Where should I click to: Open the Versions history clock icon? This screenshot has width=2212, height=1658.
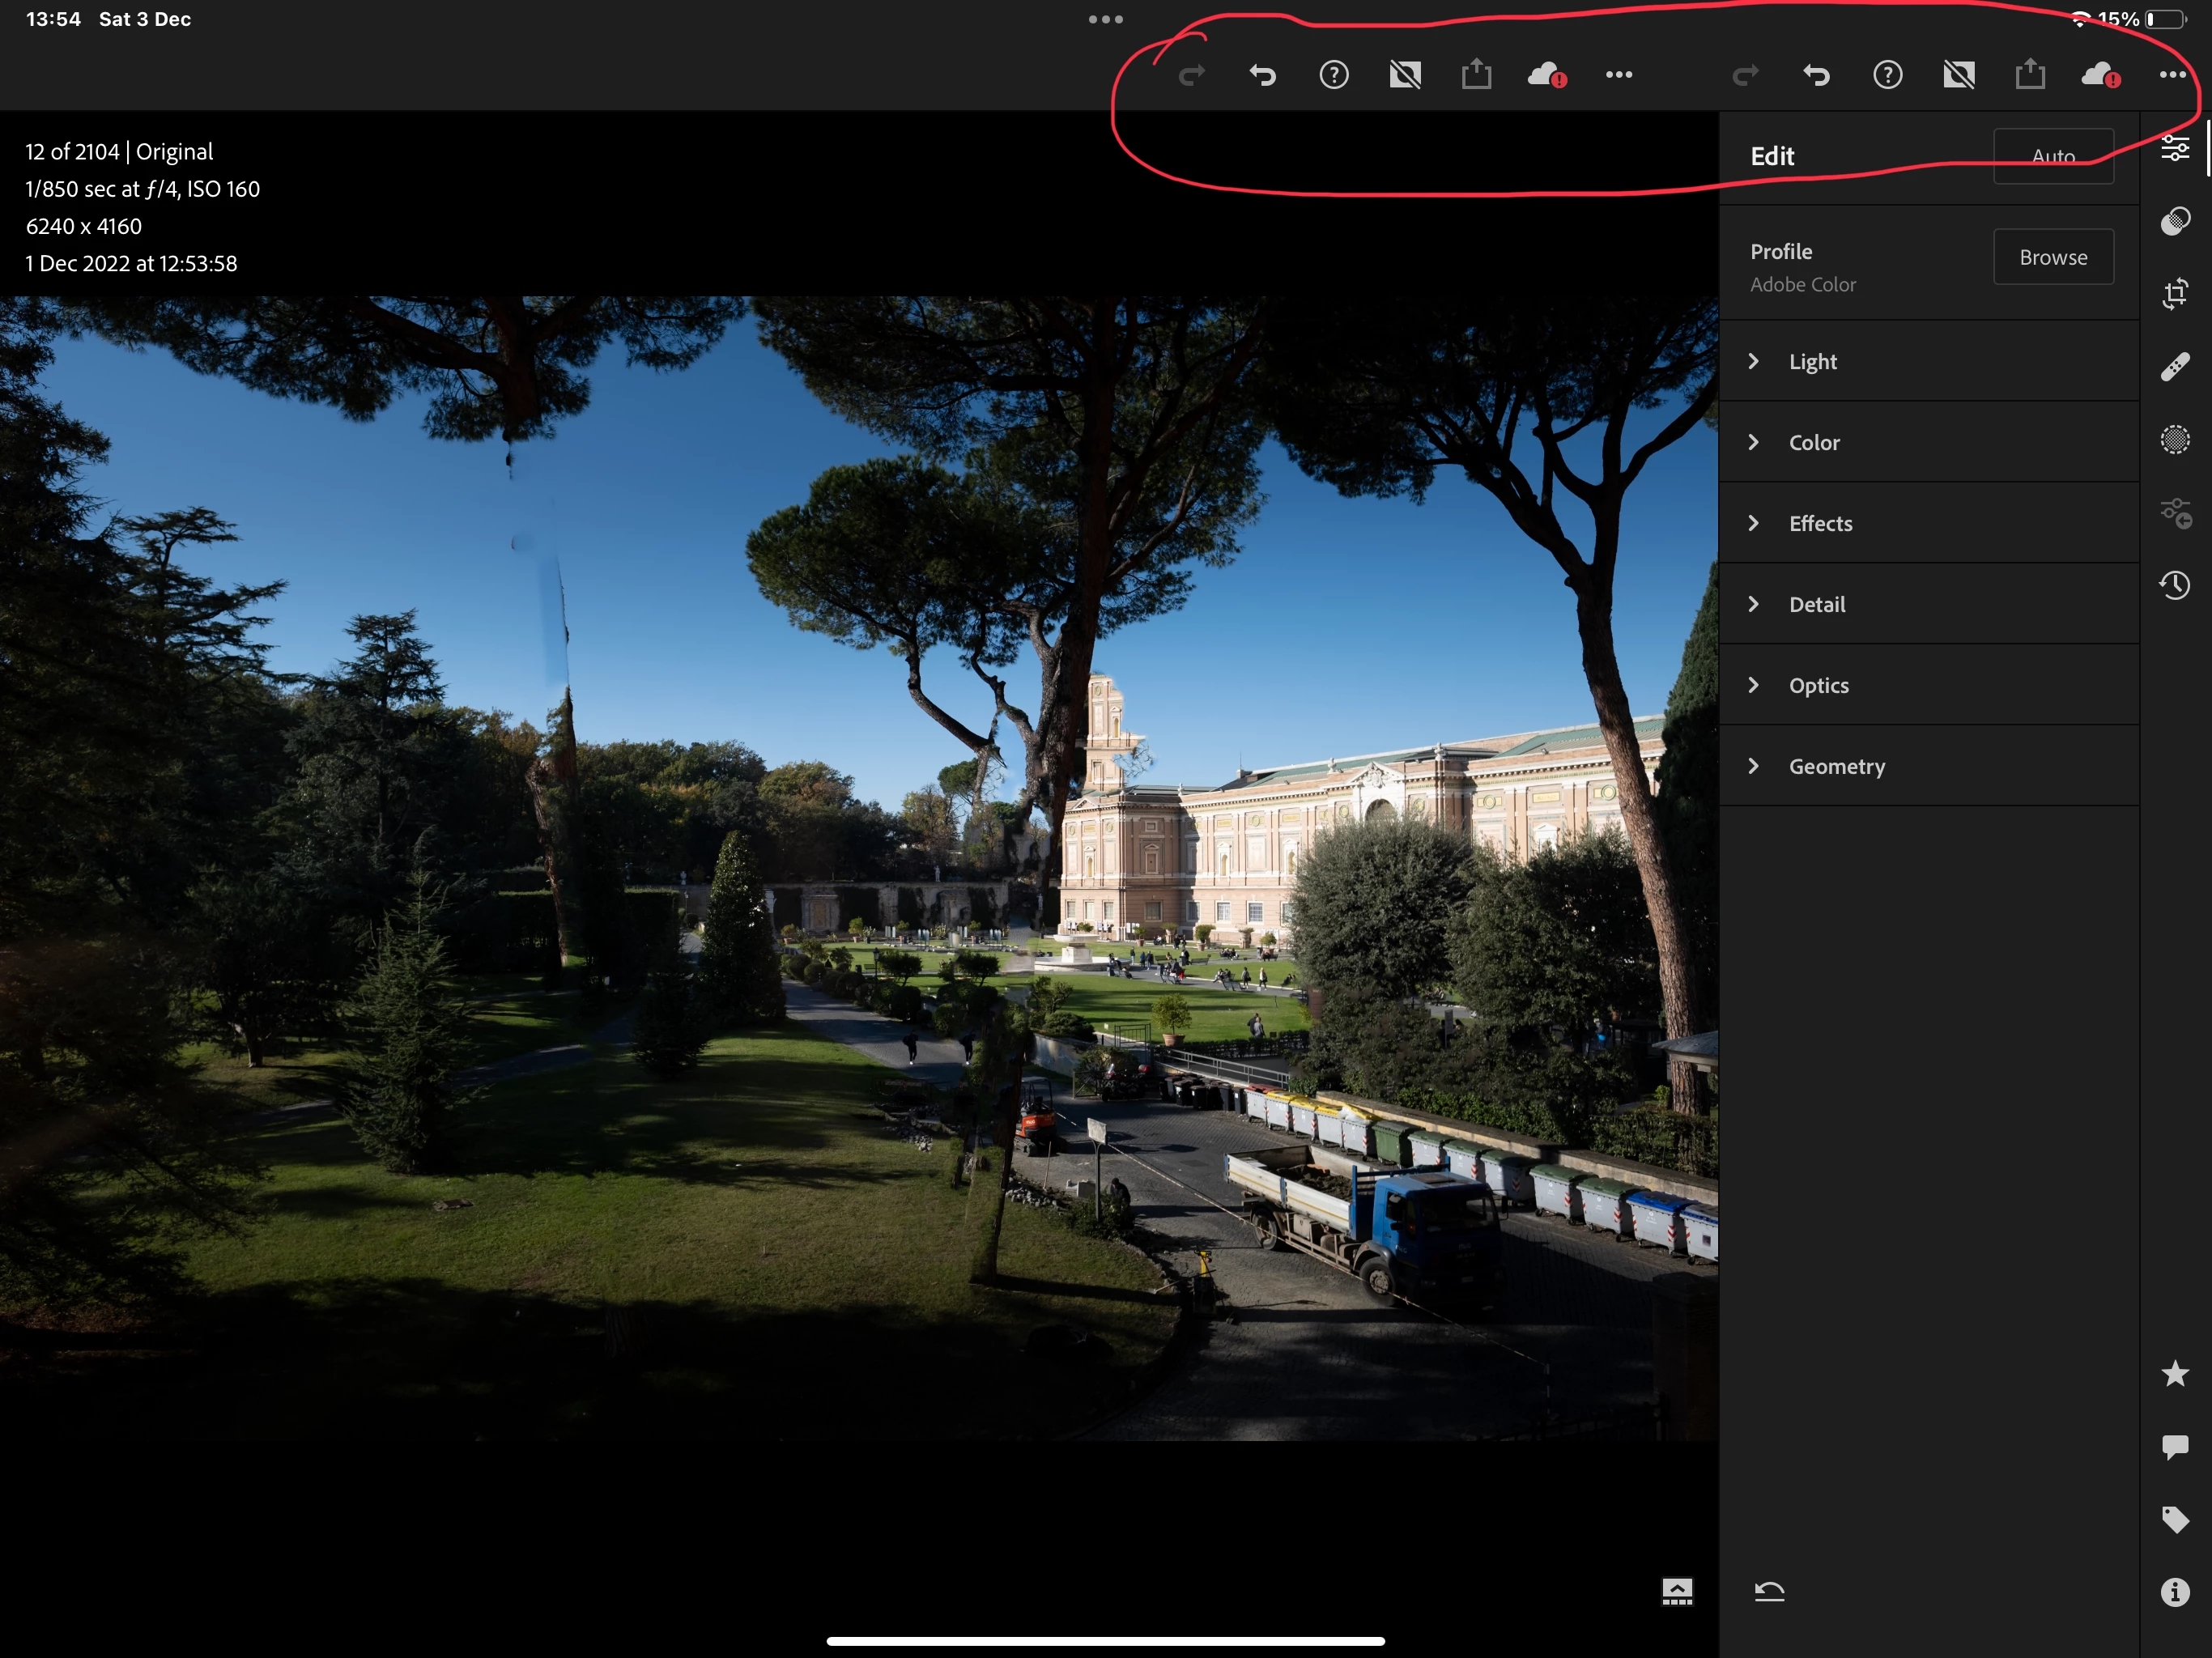tap(2175, 585)
